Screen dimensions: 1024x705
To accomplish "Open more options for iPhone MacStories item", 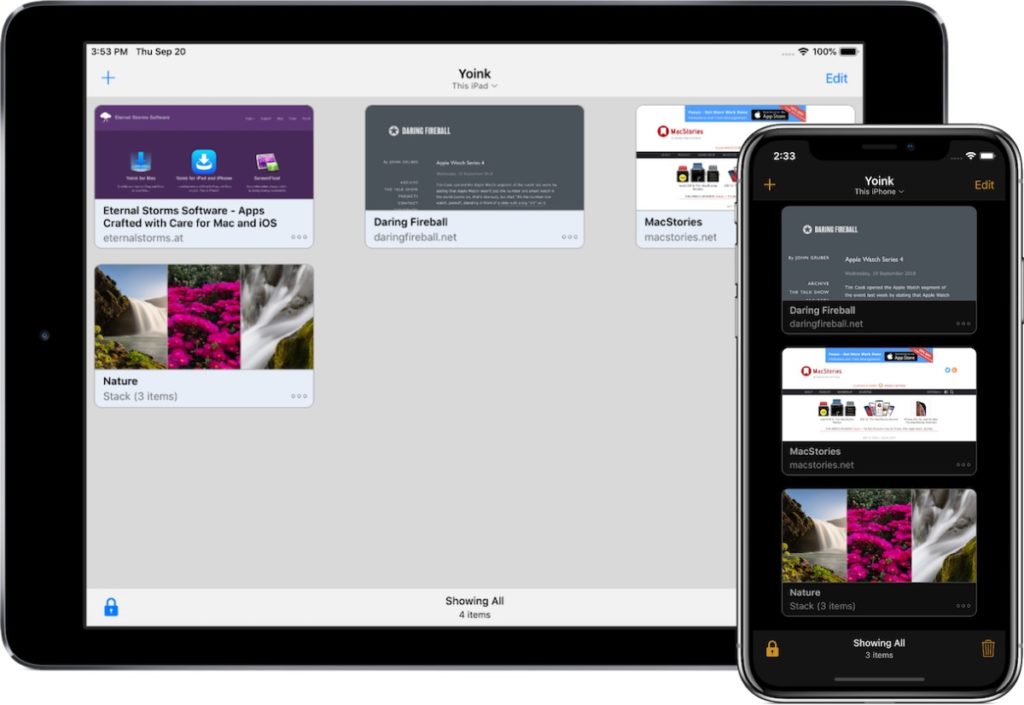I will (x=963, y=465).
